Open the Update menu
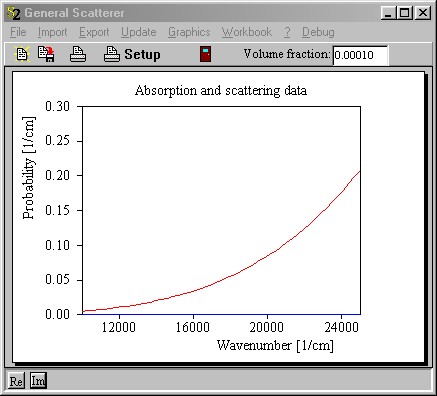Screen dimensions: 437x396 pos(139,32)
